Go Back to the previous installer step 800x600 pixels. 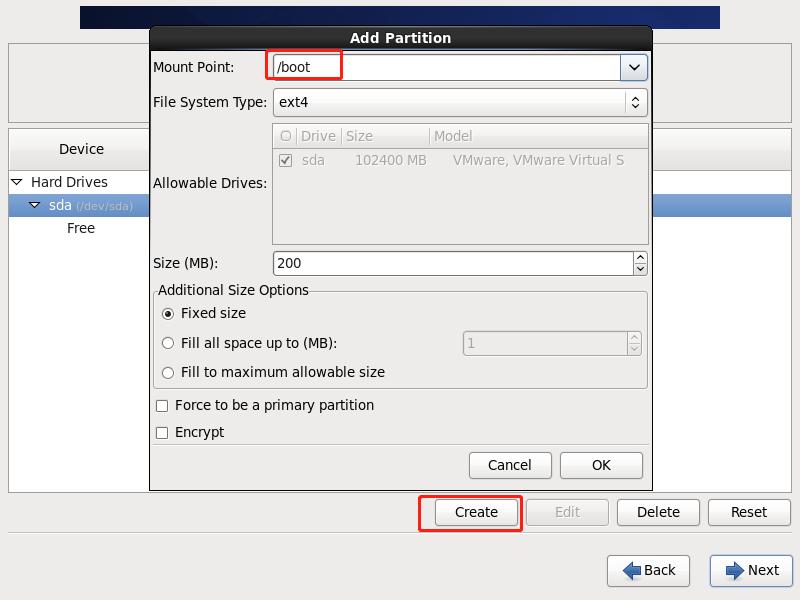coord(648,570)
